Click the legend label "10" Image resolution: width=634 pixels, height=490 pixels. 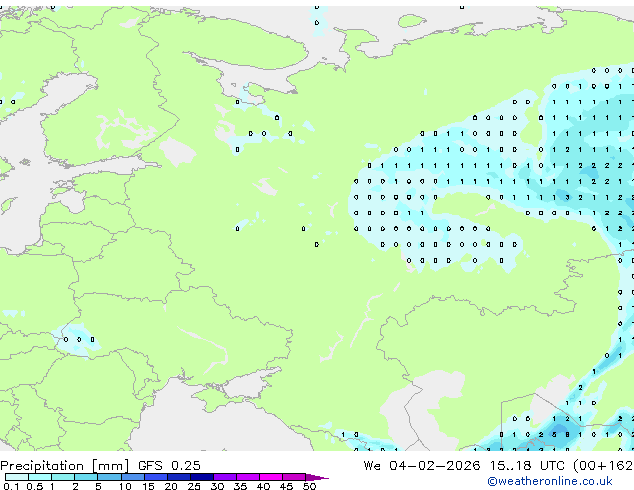pos(125,486)
